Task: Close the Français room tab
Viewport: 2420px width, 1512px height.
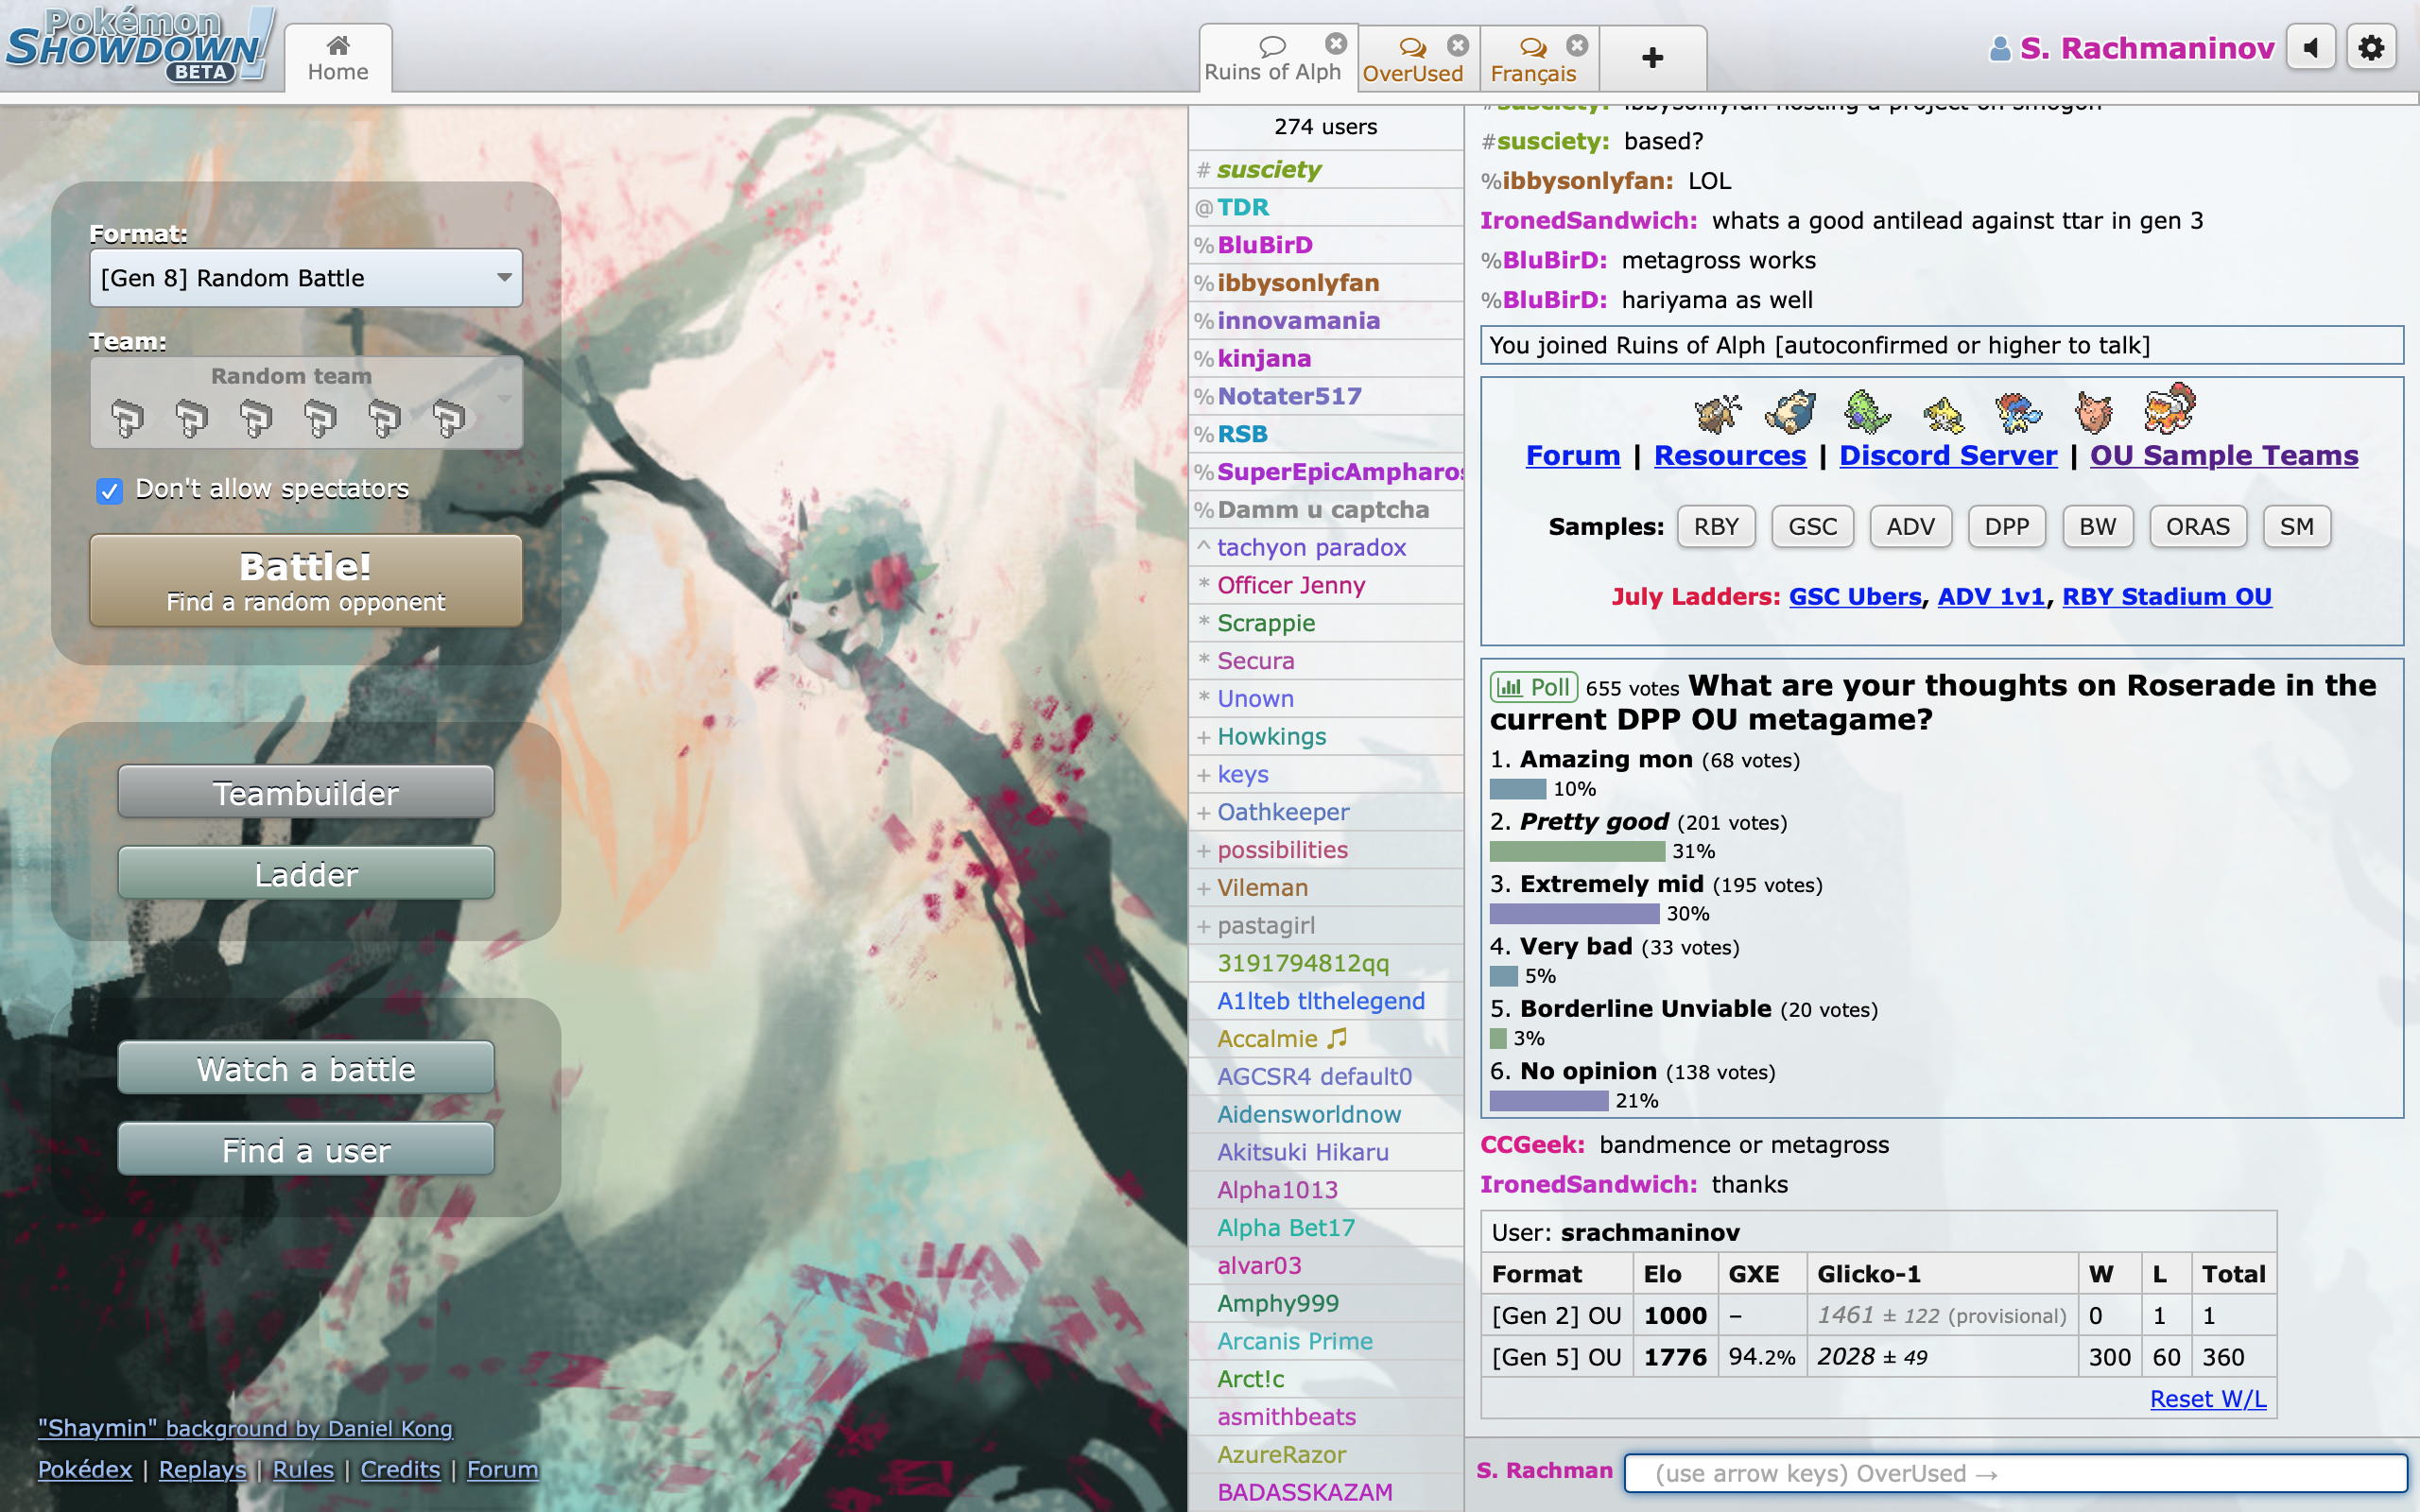Action: coord(1577,45)
